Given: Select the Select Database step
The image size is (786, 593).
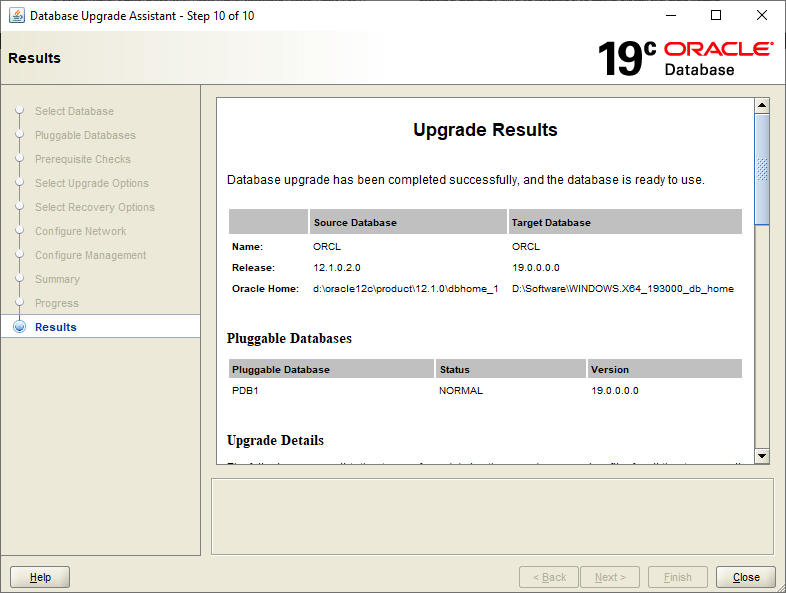Looking at the screenshot, I should click(74, 111).
